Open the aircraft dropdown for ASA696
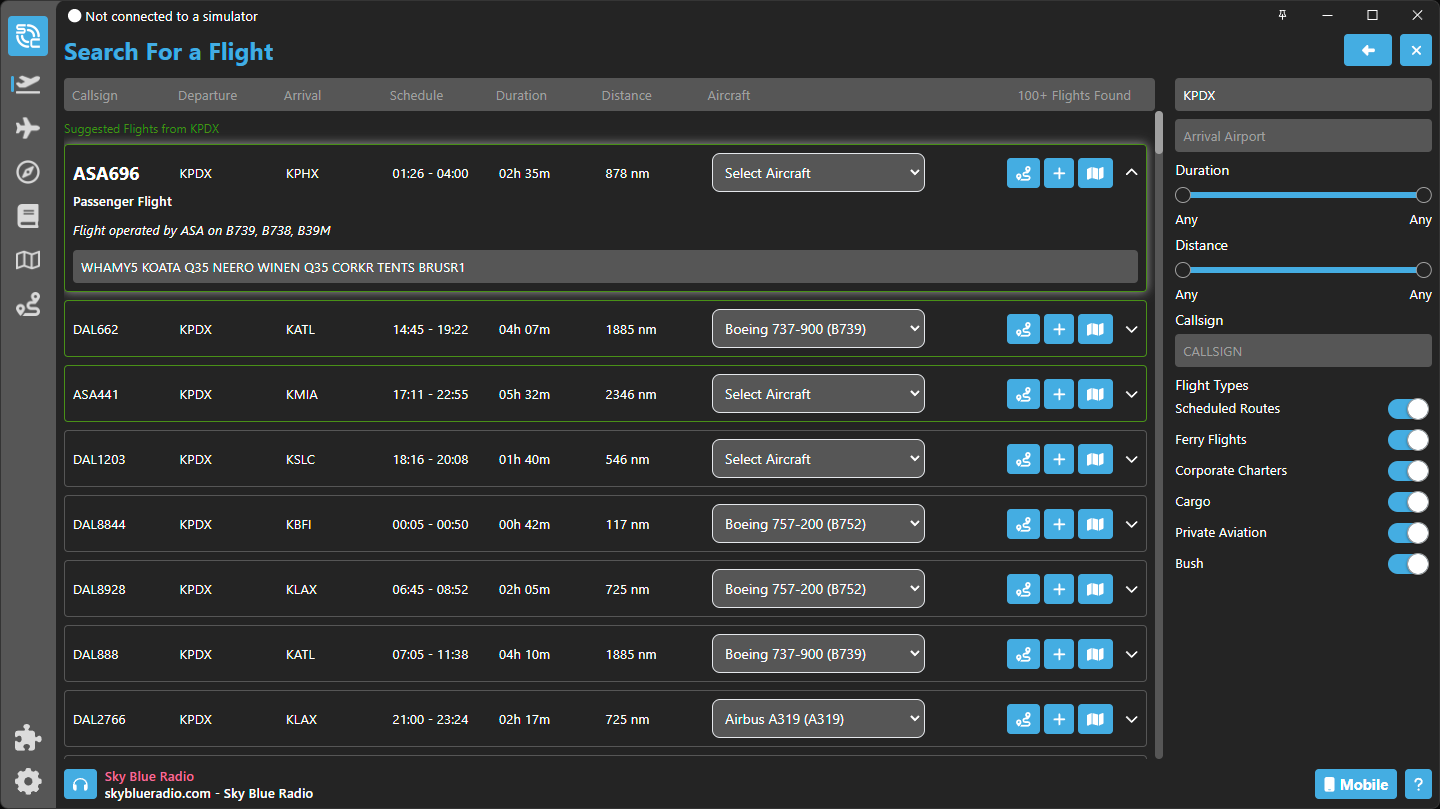 coord(818,173)
